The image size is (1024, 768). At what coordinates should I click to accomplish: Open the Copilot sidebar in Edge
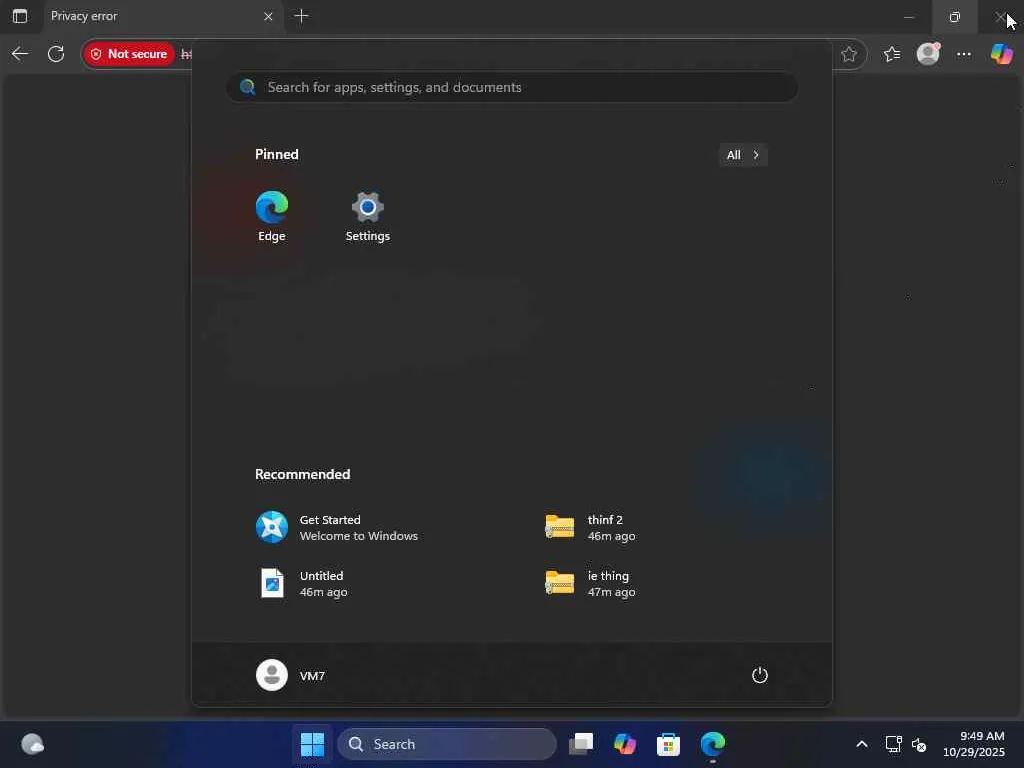pyautogui.click(x=1001, y=54)
